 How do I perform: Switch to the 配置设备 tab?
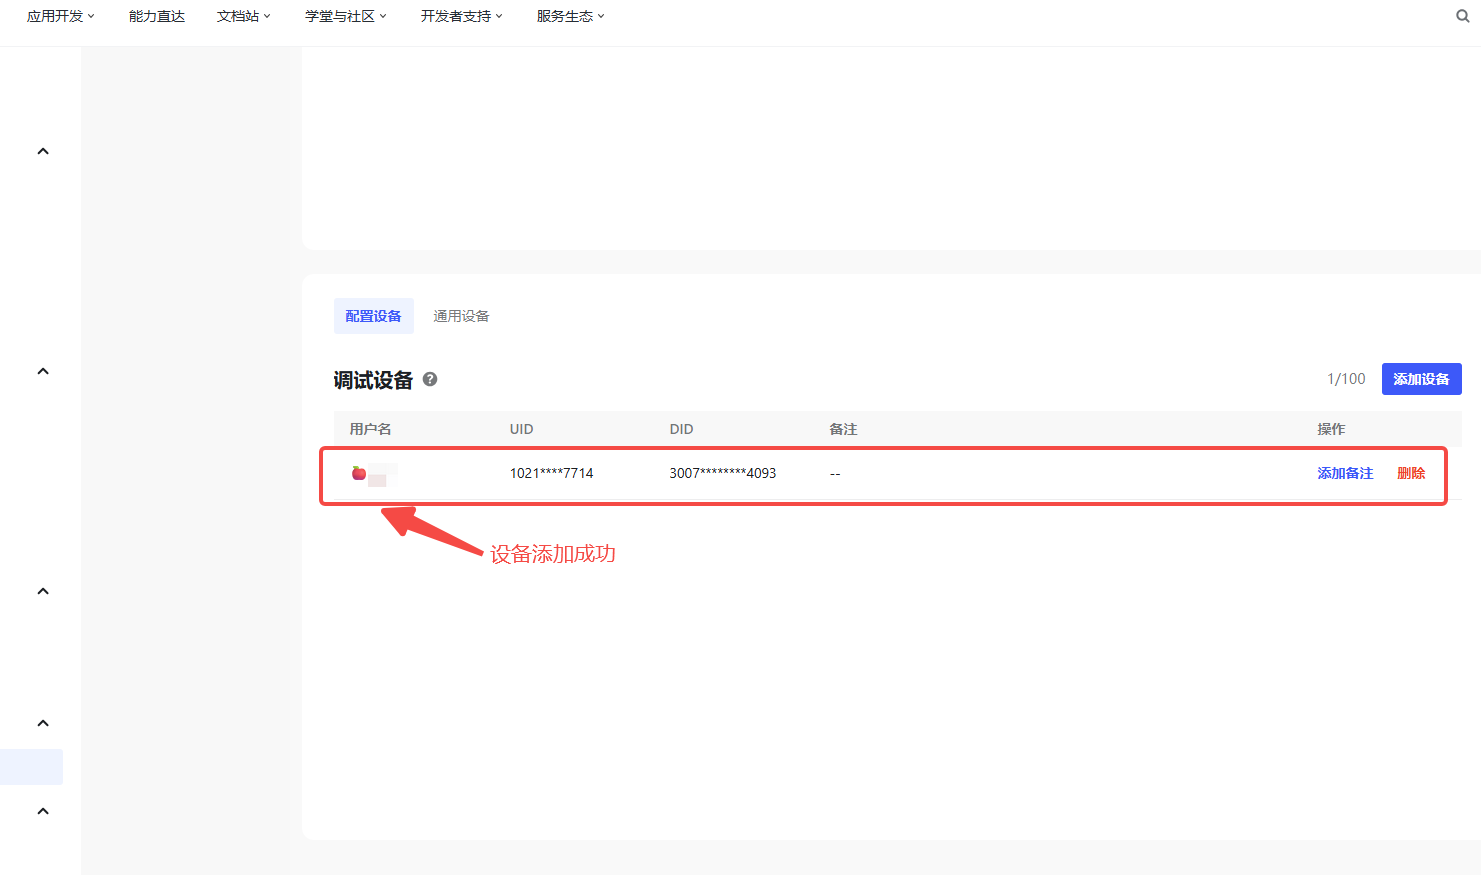[373, 316]
